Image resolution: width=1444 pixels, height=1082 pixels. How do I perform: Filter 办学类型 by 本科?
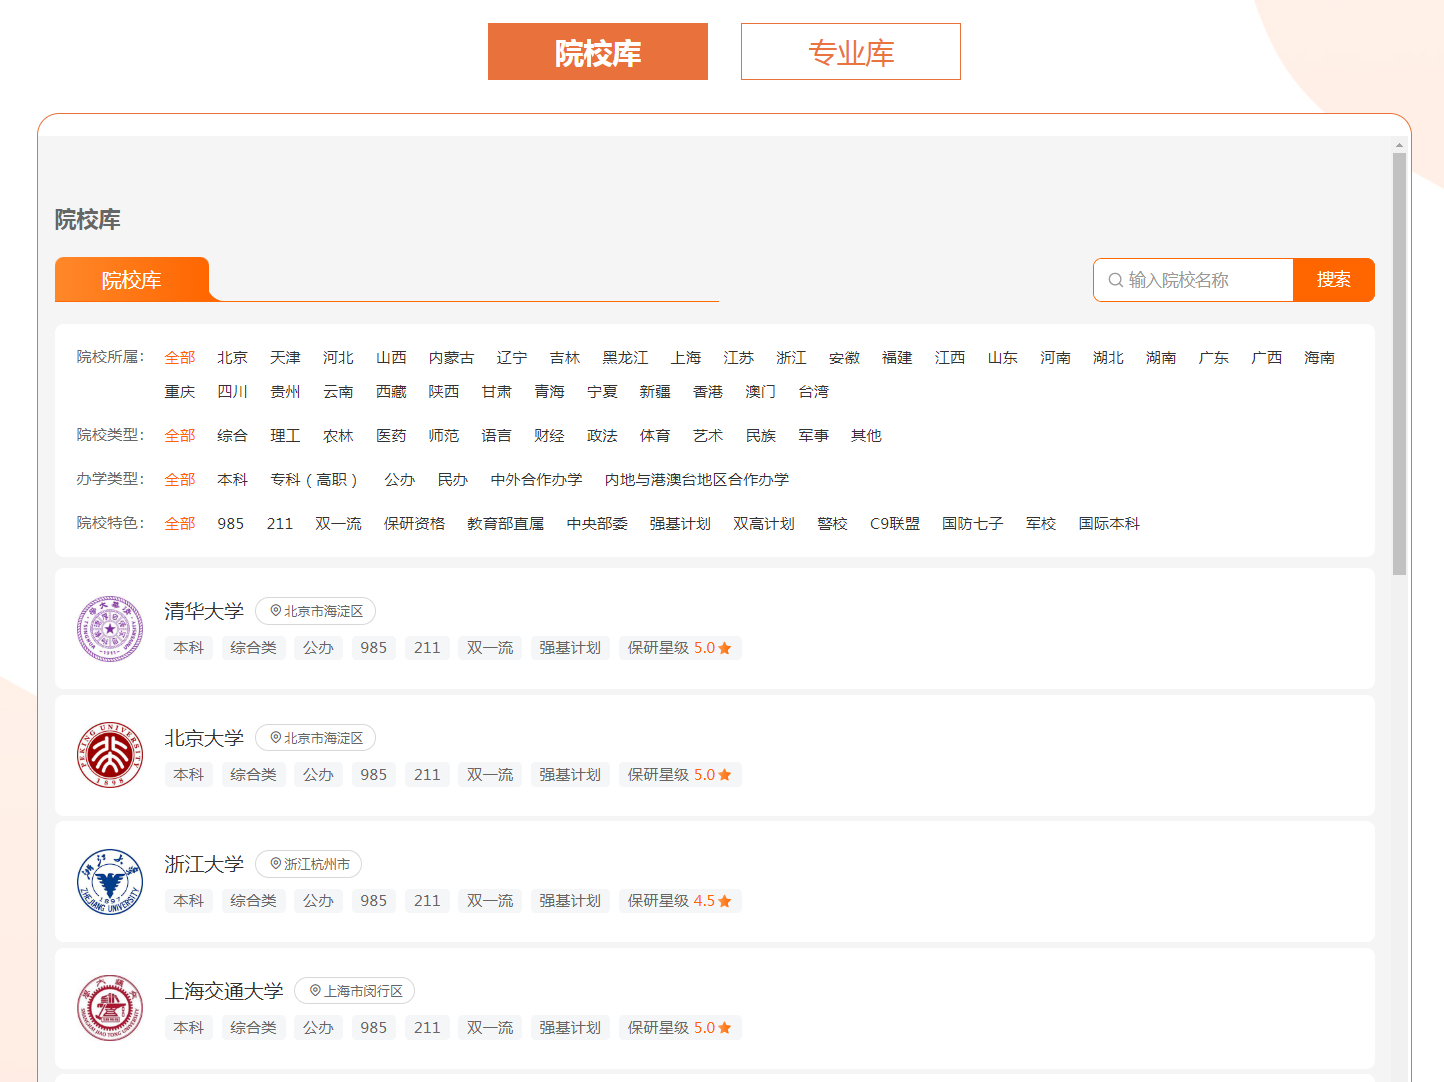(x=233, y=480)
